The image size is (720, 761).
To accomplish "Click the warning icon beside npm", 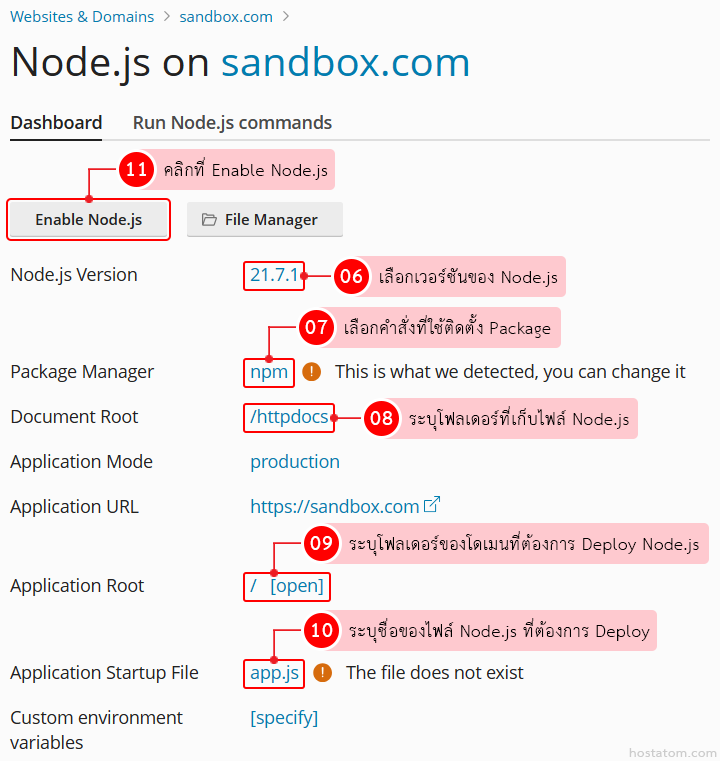I will tap(311, 372).
